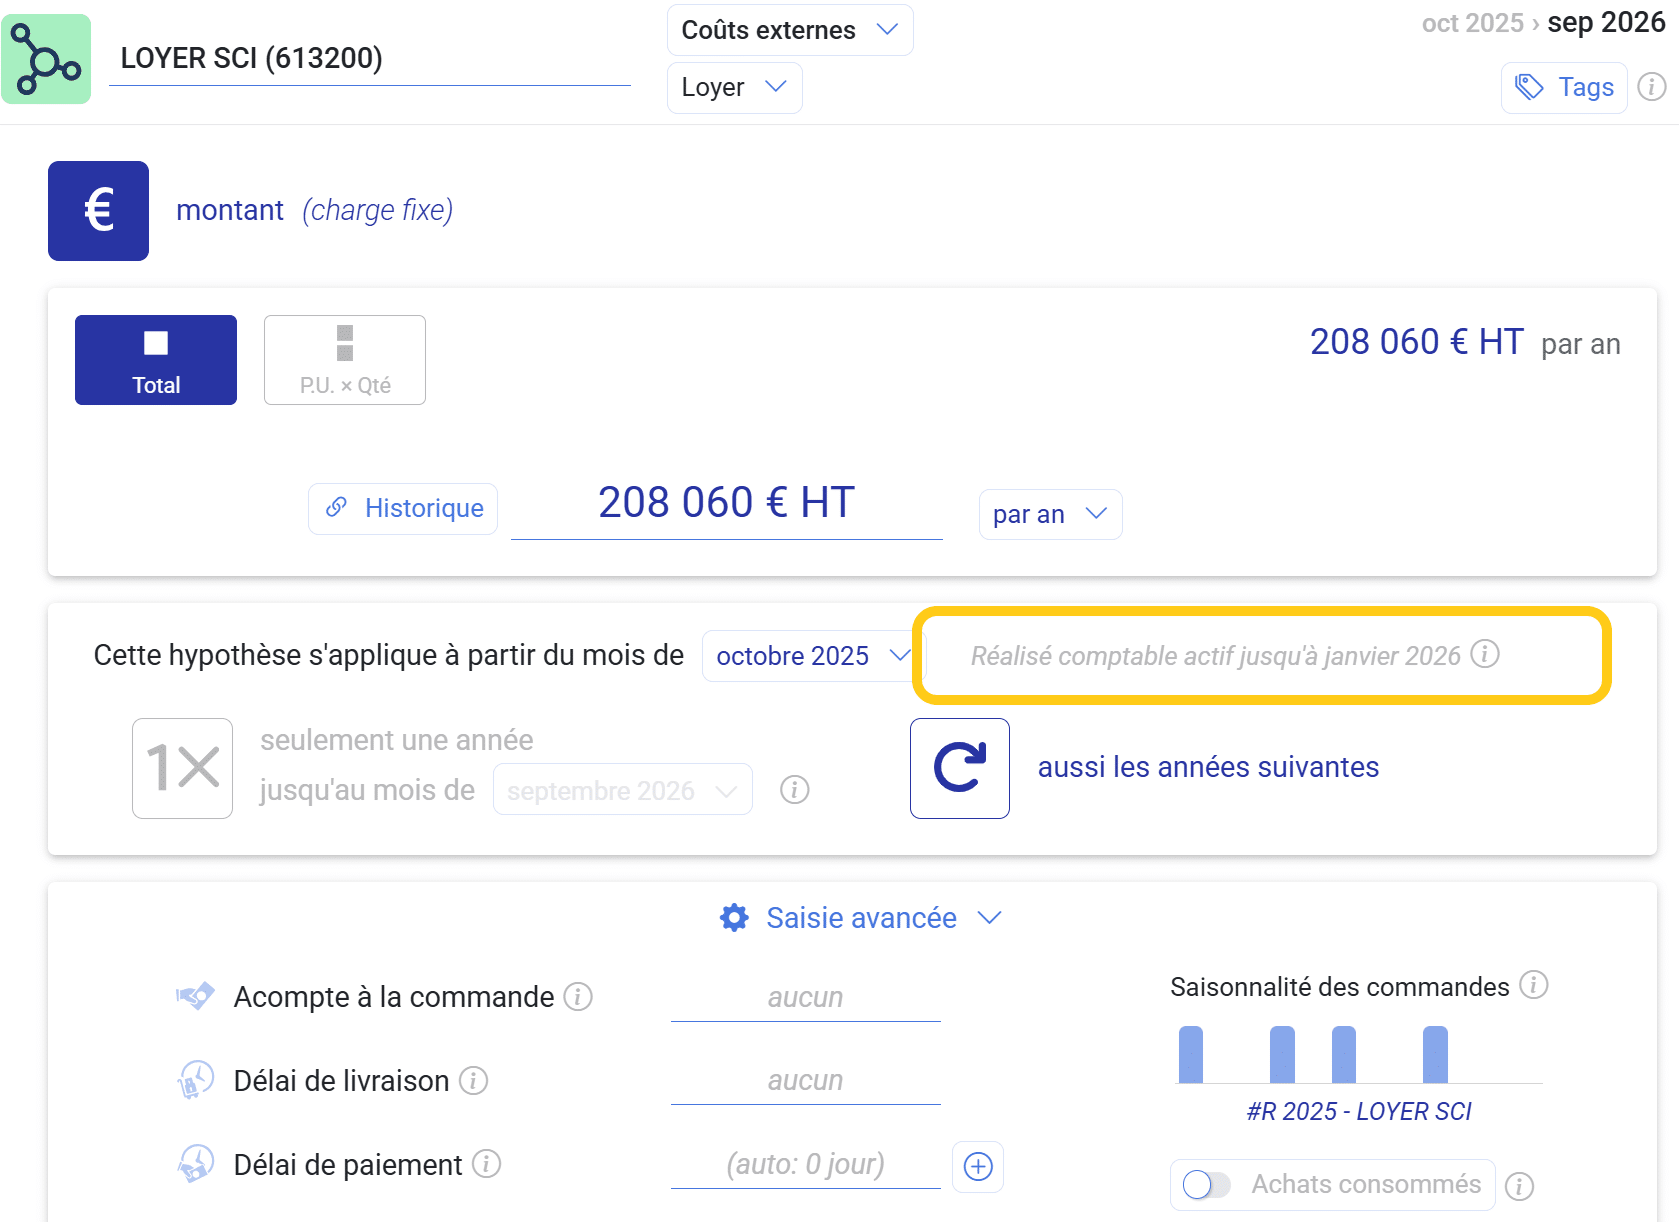Switch to P.U. × Qté mode
The image size is (1679, 1222).
point(345,360)
